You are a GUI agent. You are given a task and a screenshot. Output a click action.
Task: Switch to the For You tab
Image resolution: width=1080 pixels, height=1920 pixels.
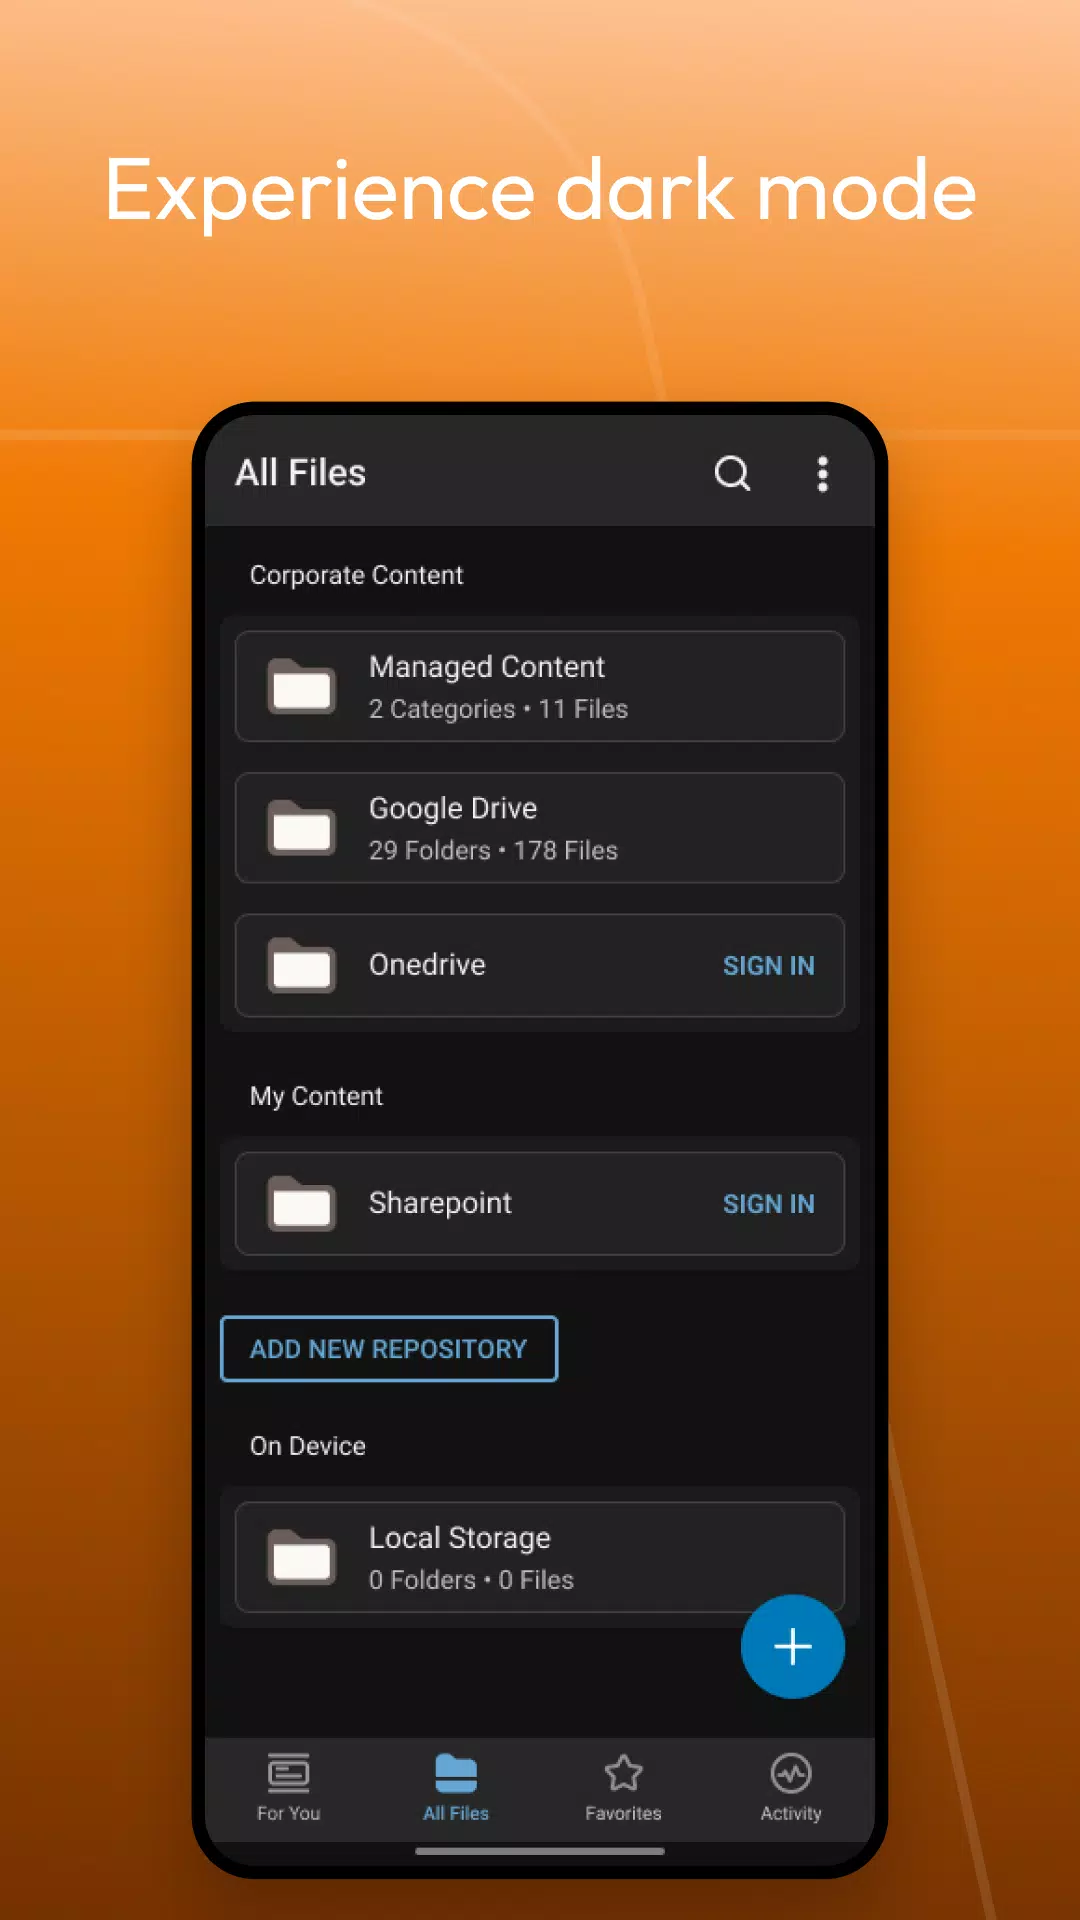click(x=288, y=1788)
